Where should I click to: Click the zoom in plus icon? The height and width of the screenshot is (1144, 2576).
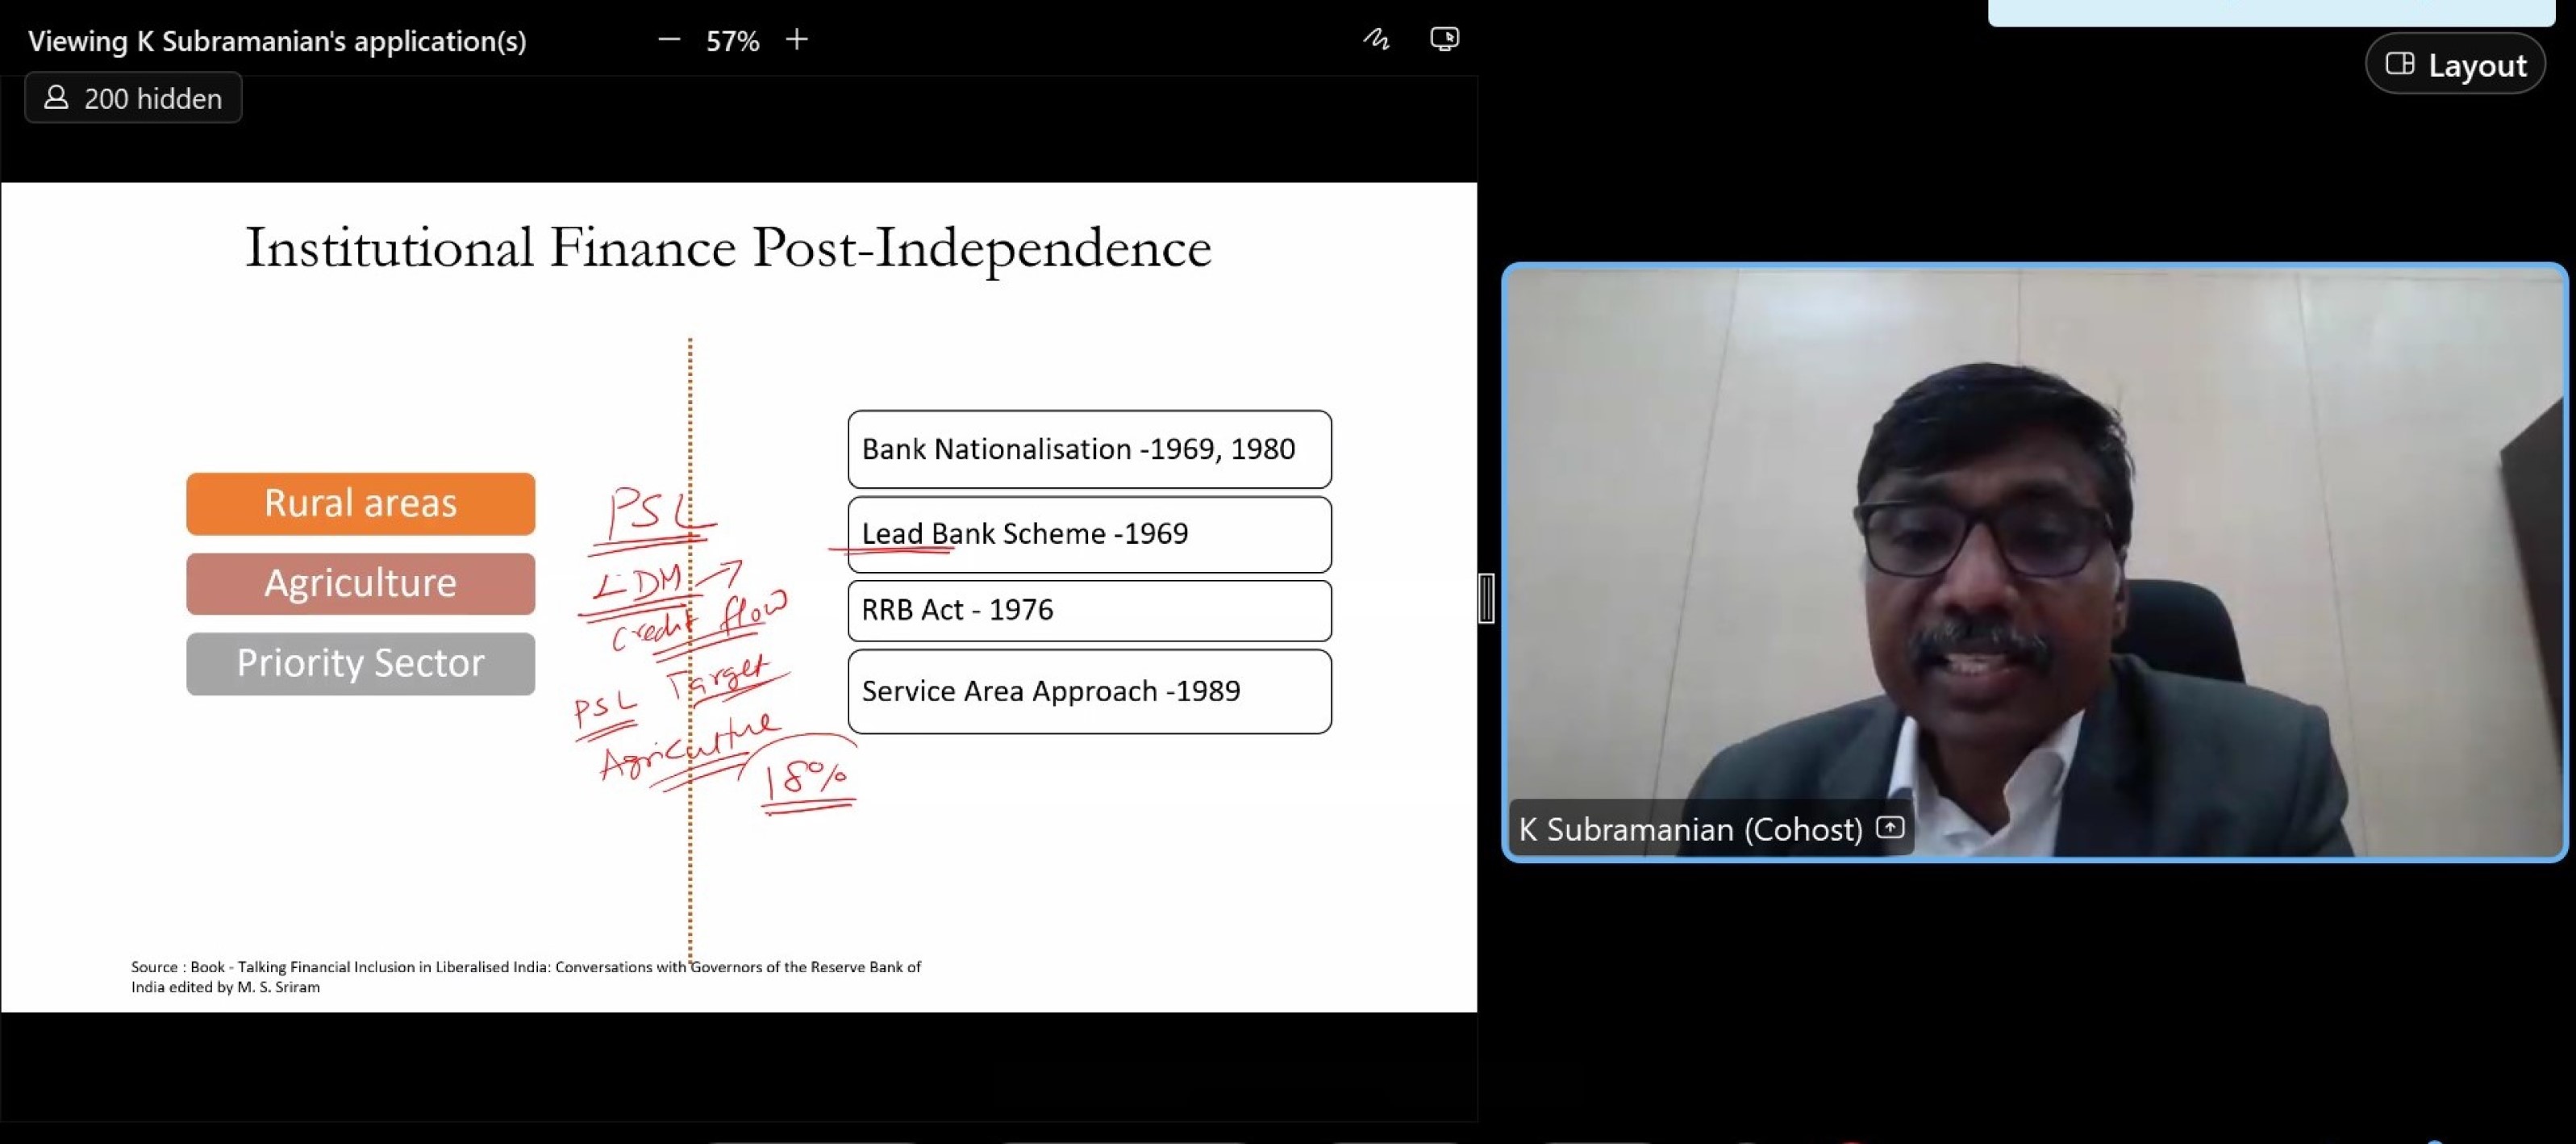(797, 40)
